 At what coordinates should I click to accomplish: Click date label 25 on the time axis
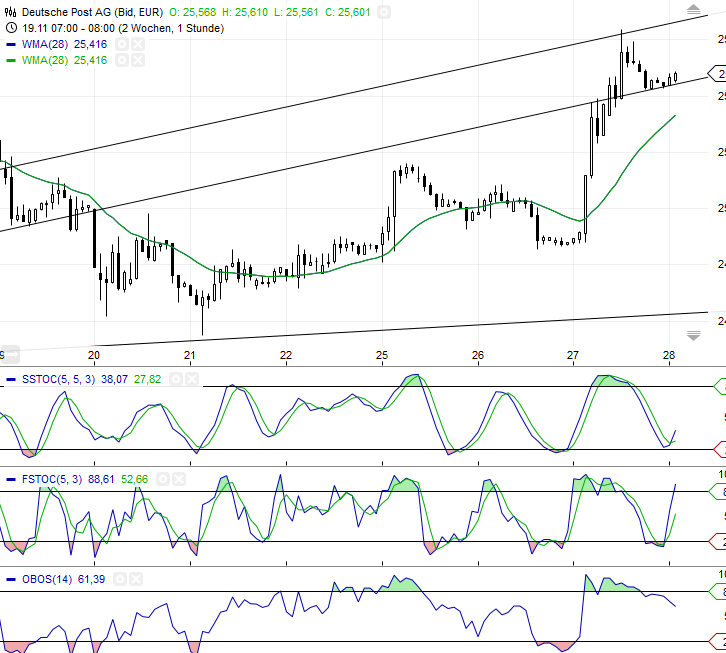(x=382, y=355)
